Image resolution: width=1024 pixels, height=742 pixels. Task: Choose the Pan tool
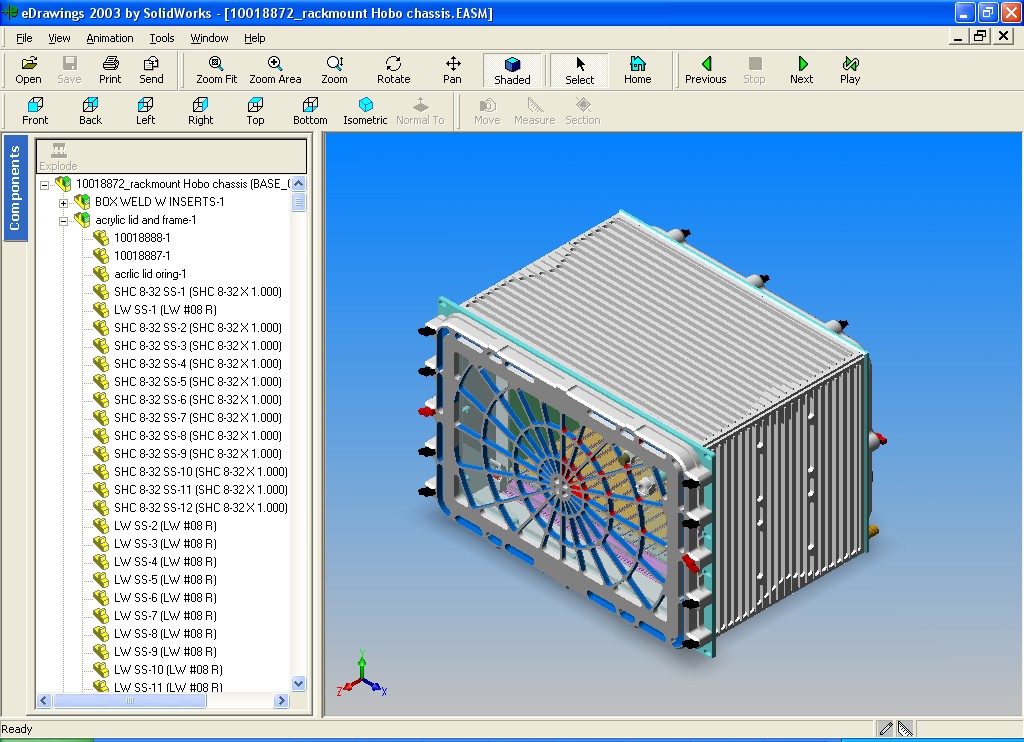453,71
